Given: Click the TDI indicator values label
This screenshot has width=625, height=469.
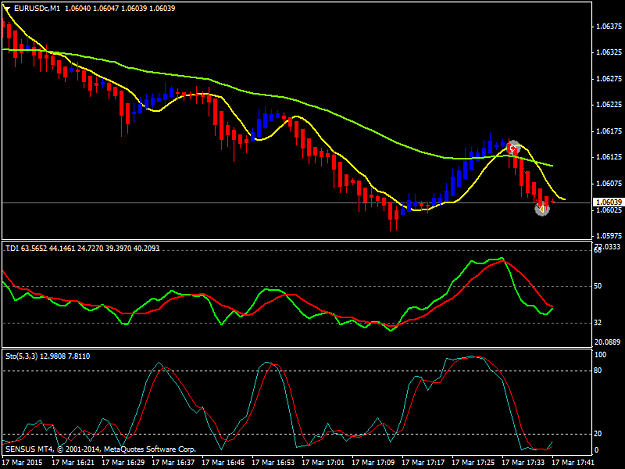Looking at the screenshot, I should (x=83, y=248).
